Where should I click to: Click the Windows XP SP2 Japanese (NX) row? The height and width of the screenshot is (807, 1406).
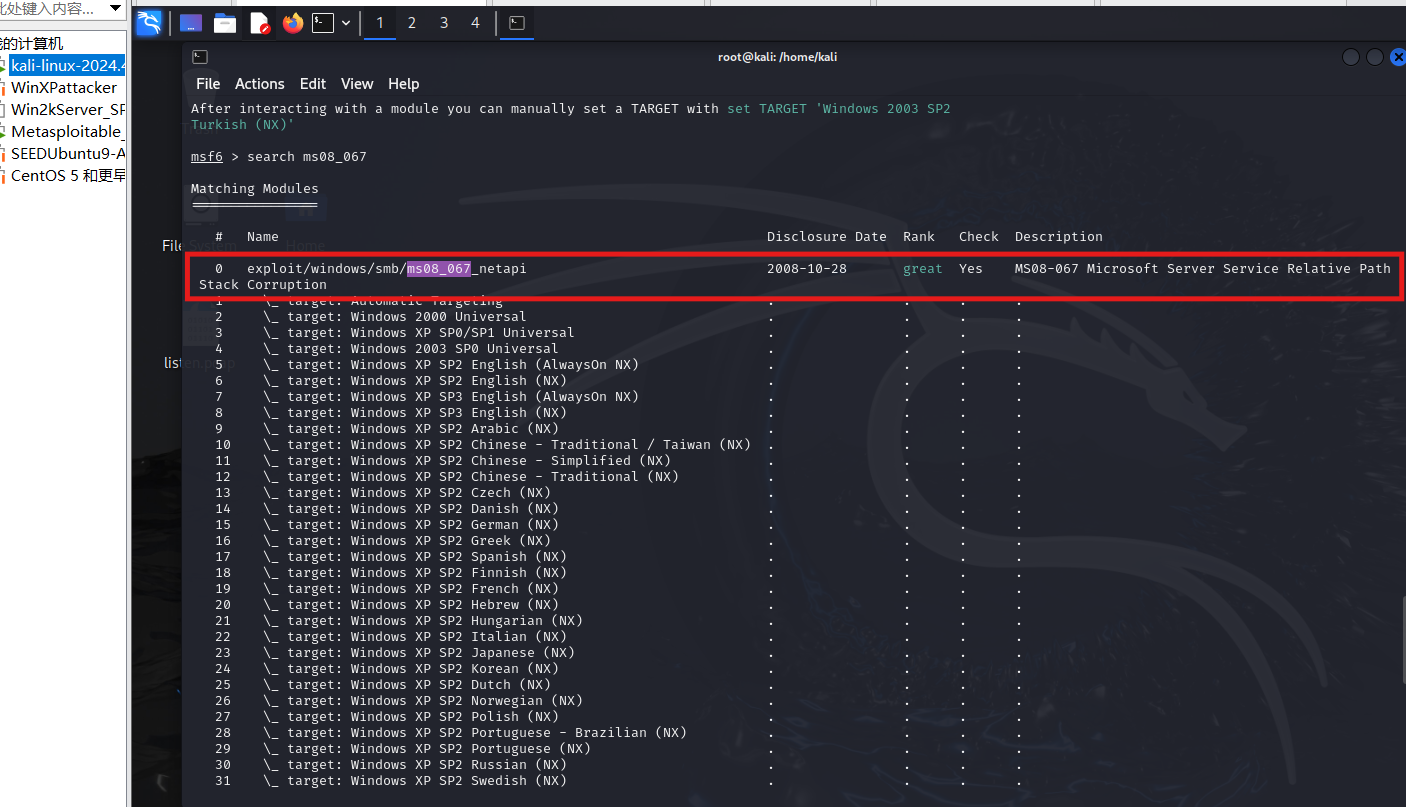tap(395, 652)
